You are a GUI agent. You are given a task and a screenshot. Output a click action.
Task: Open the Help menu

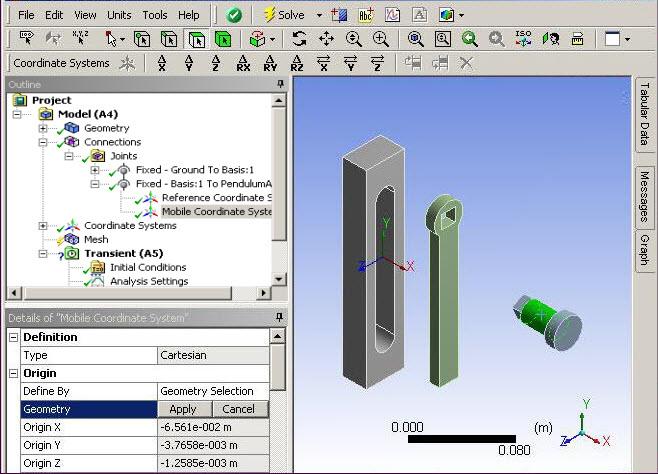188,15
